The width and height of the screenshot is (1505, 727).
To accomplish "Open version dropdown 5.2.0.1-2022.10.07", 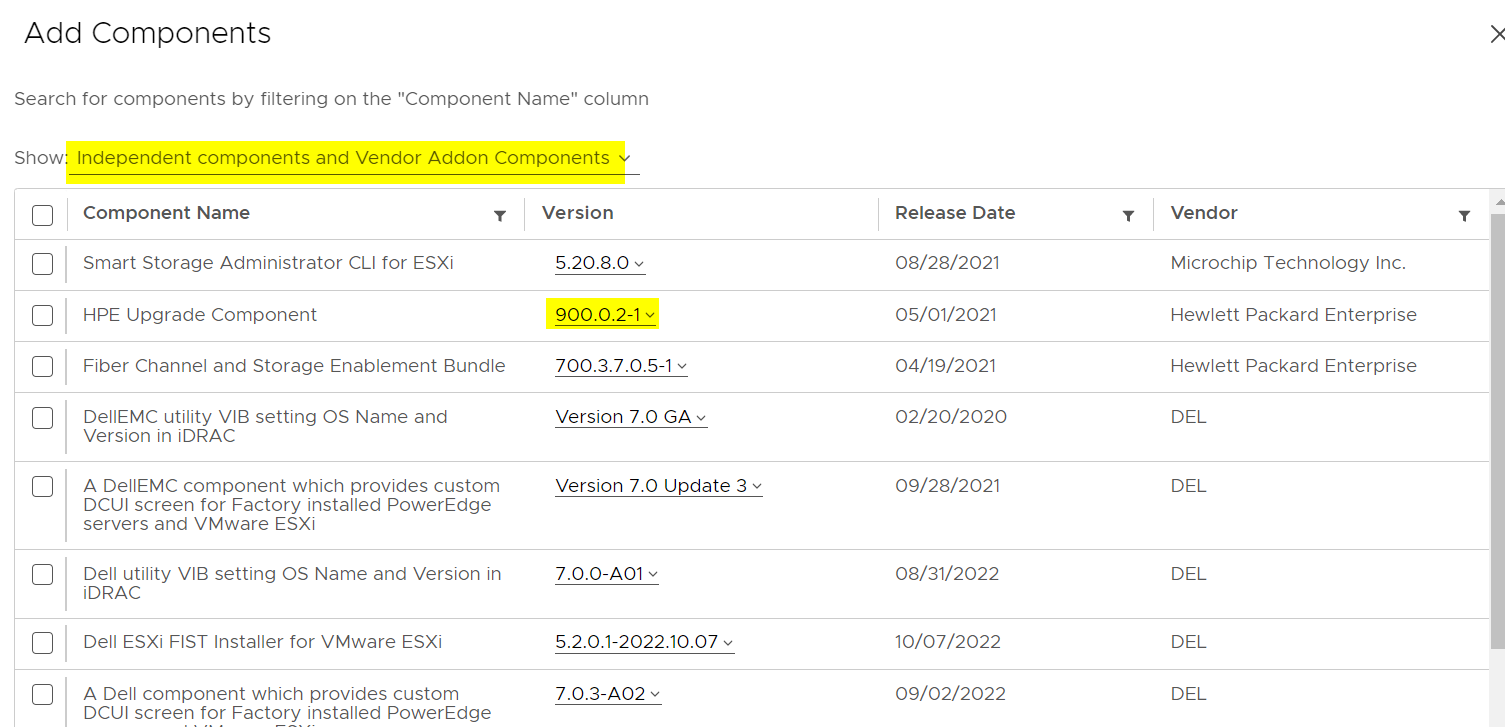I will (x=644, y=641).
